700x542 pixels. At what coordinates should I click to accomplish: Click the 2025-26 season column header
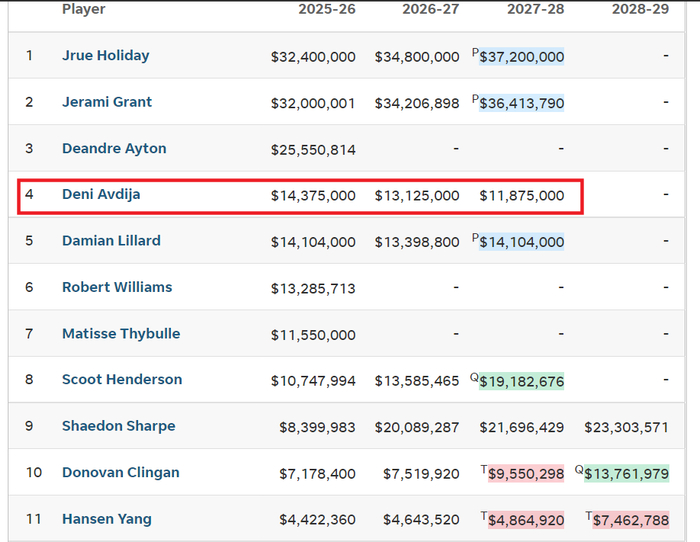pos(327,10)
